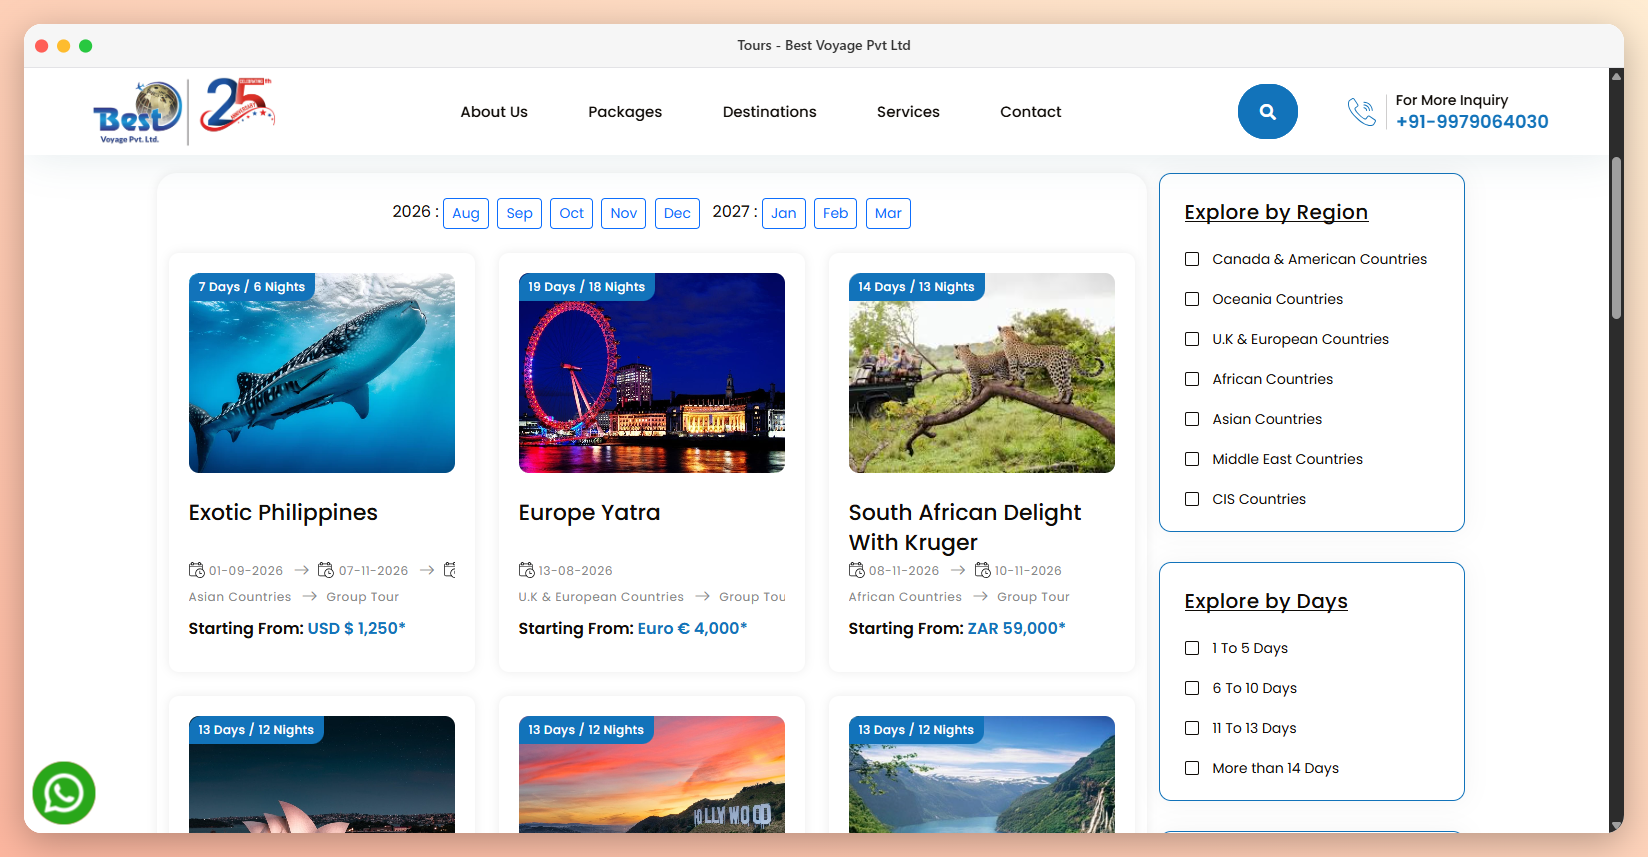This screenshot has width=1648, height=857.
Task: Select Sep month filter
Action: point(520,213)
